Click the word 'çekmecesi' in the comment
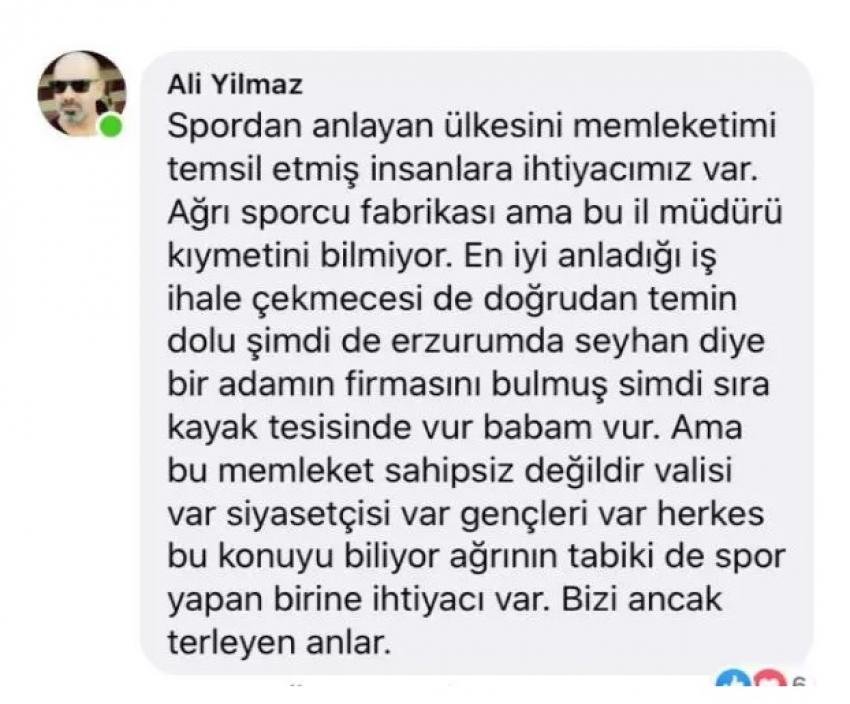 pos(337,300)
